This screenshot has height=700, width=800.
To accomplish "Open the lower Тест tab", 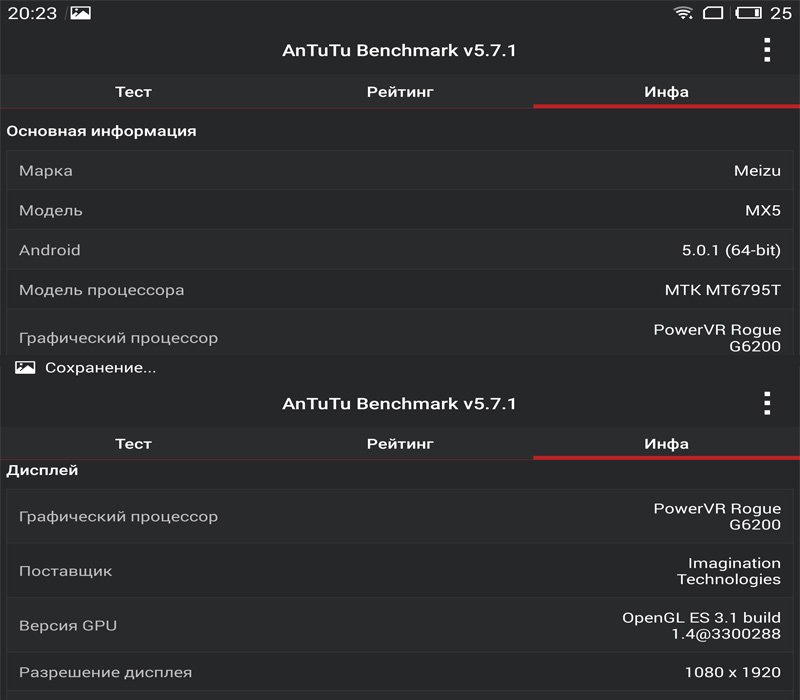I will pos(133,444).
